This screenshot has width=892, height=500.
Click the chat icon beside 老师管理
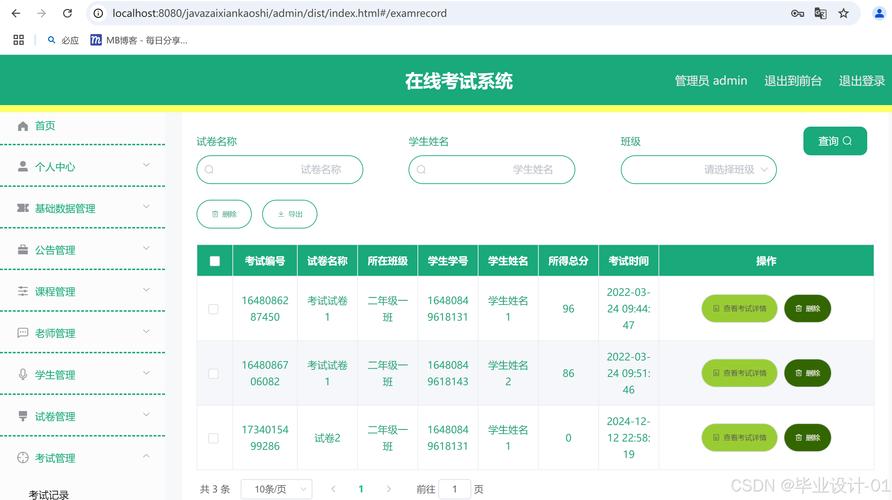[x=23, y=333]
